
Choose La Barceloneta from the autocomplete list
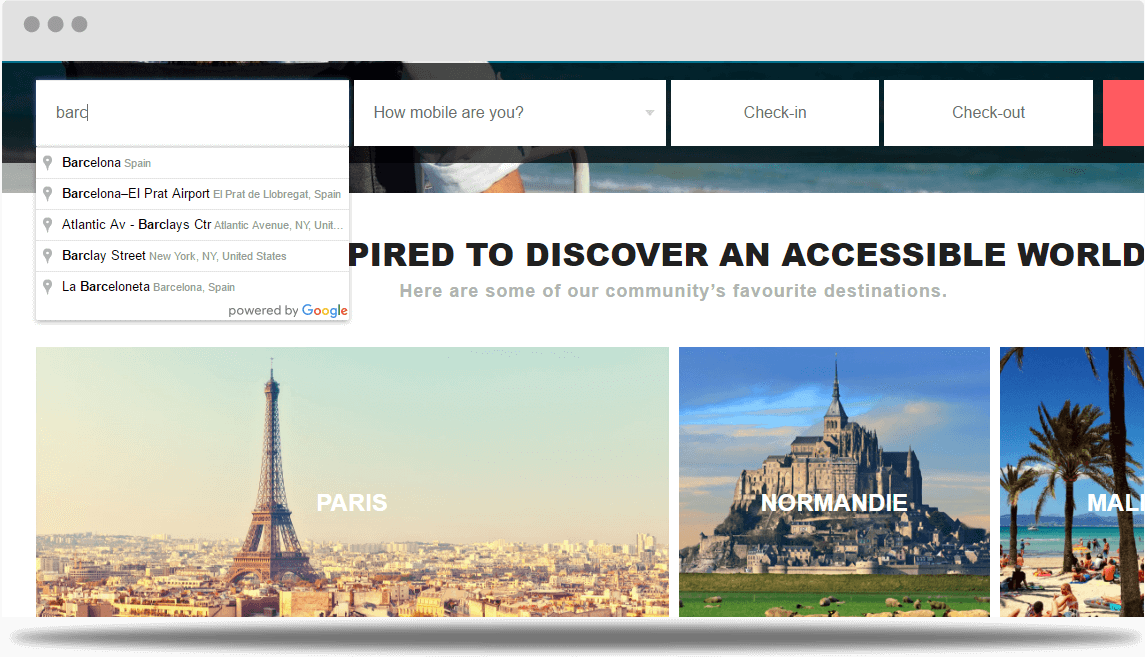click(x=193, y=287)
